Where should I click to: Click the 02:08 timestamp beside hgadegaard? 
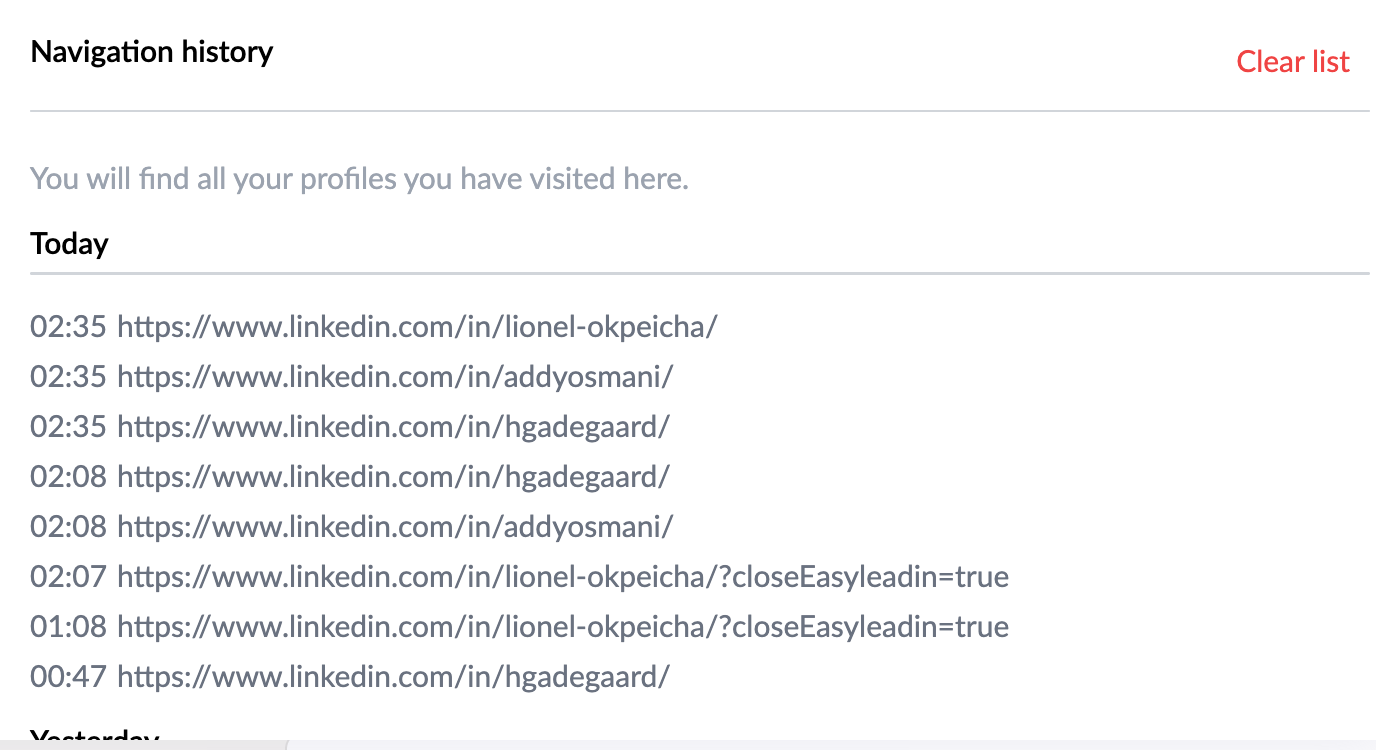tap(69, 476)
